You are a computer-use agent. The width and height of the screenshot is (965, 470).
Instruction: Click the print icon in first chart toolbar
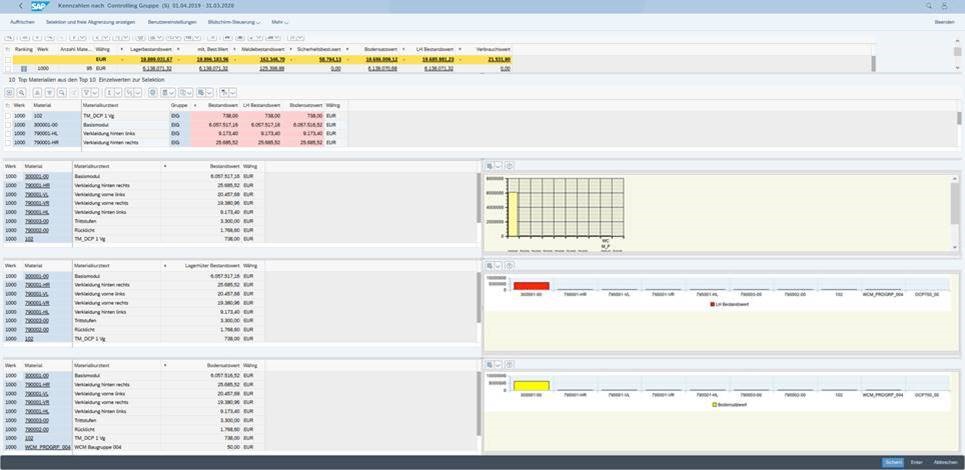pos(508,166)
